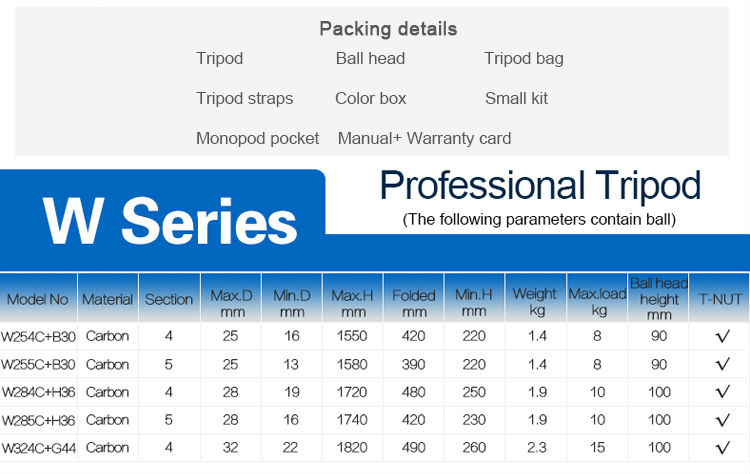750x474 pixels.
Task: Click the T-NUT checkmark for W255C+B30
Action: click(x=721, y=365)
